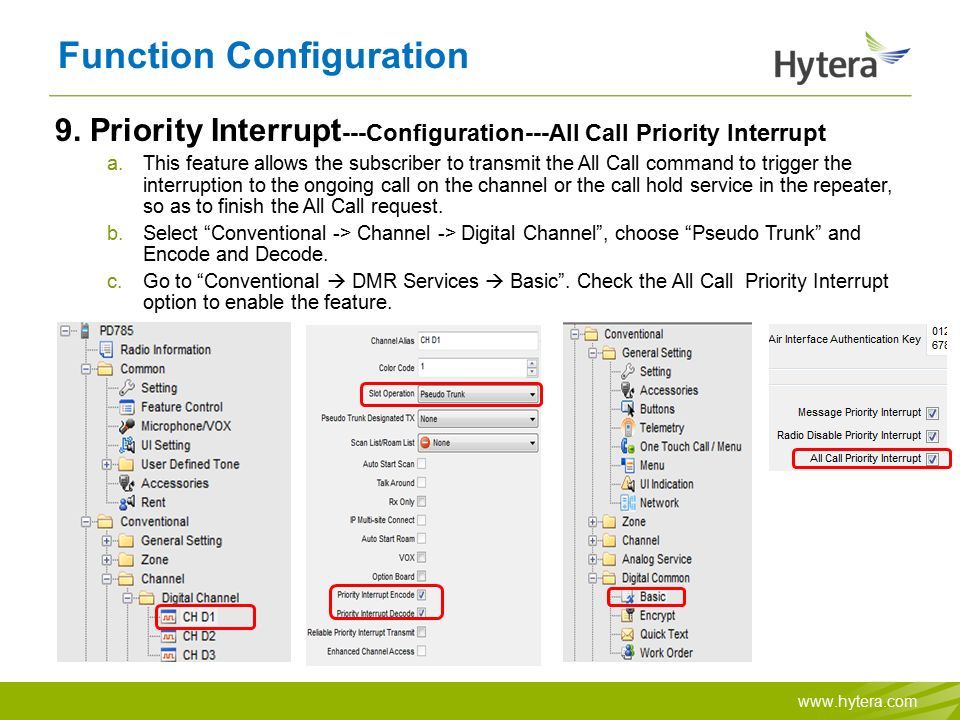Select the Network tree item
The height and width of the screenshot is (720, 960).
(659, 503)
